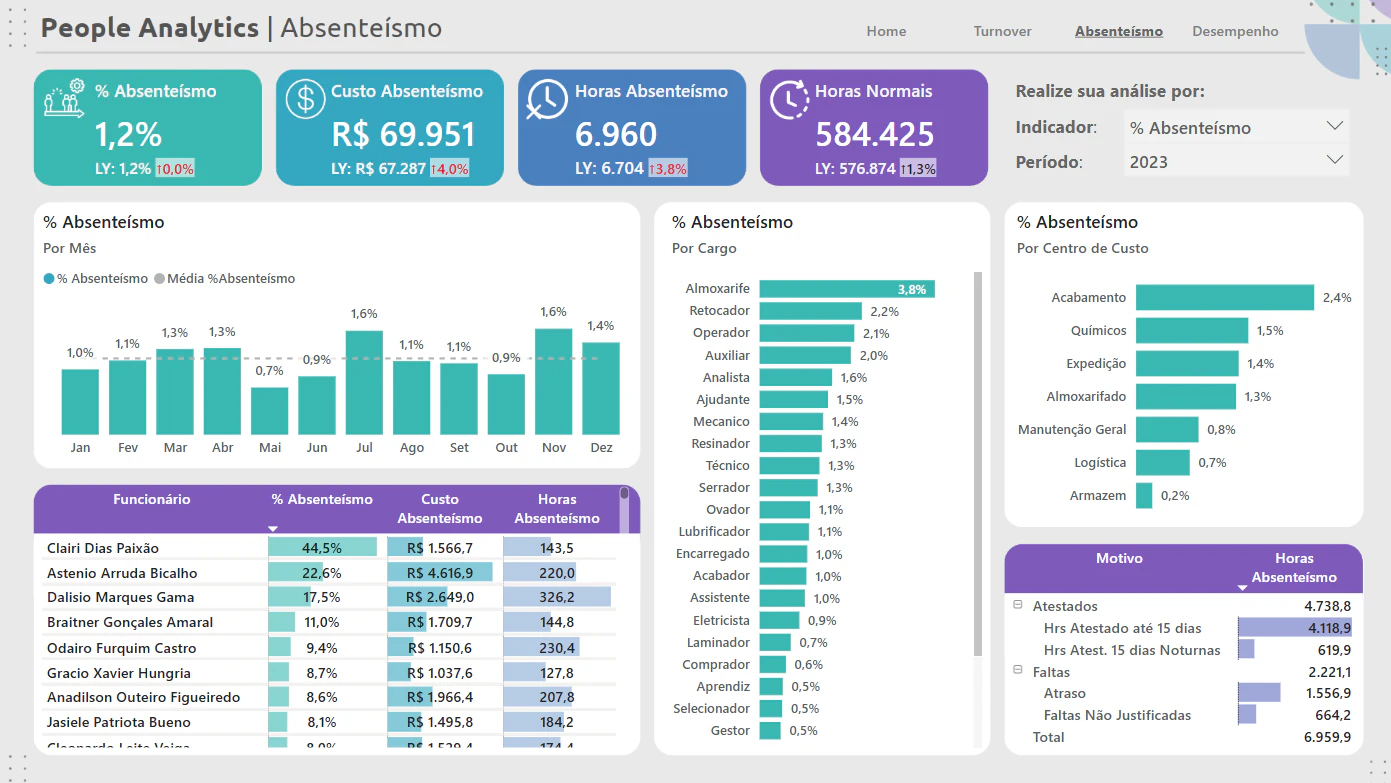This screenshot has height=783, width=1391.
Task: Open the Indicador dropdown
Action: (x=1236, y=127)
